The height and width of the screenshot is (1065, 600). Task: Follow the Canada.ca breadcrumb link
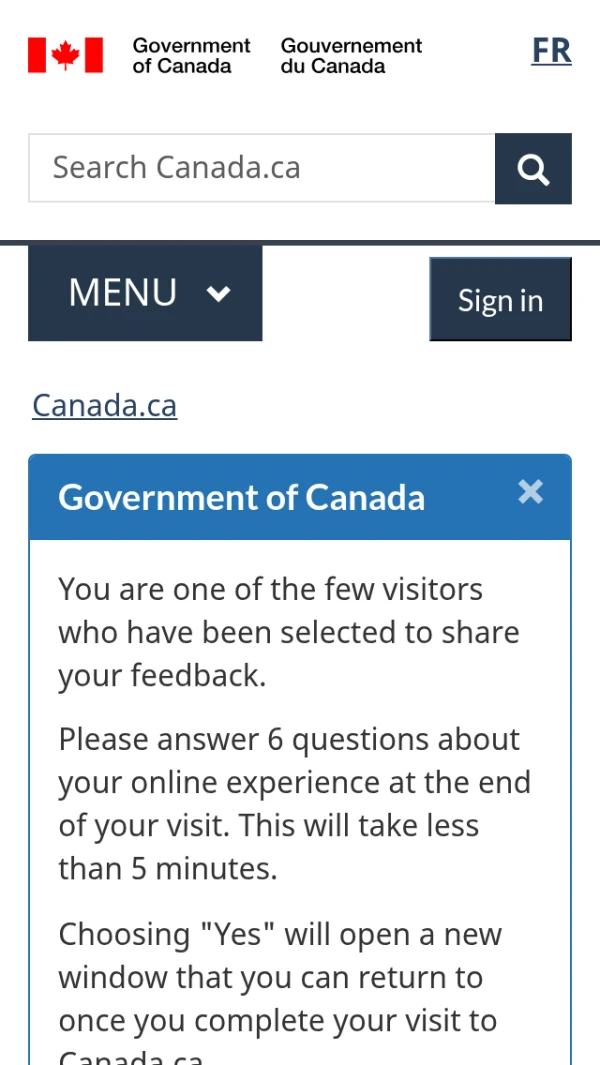(104, 405)
